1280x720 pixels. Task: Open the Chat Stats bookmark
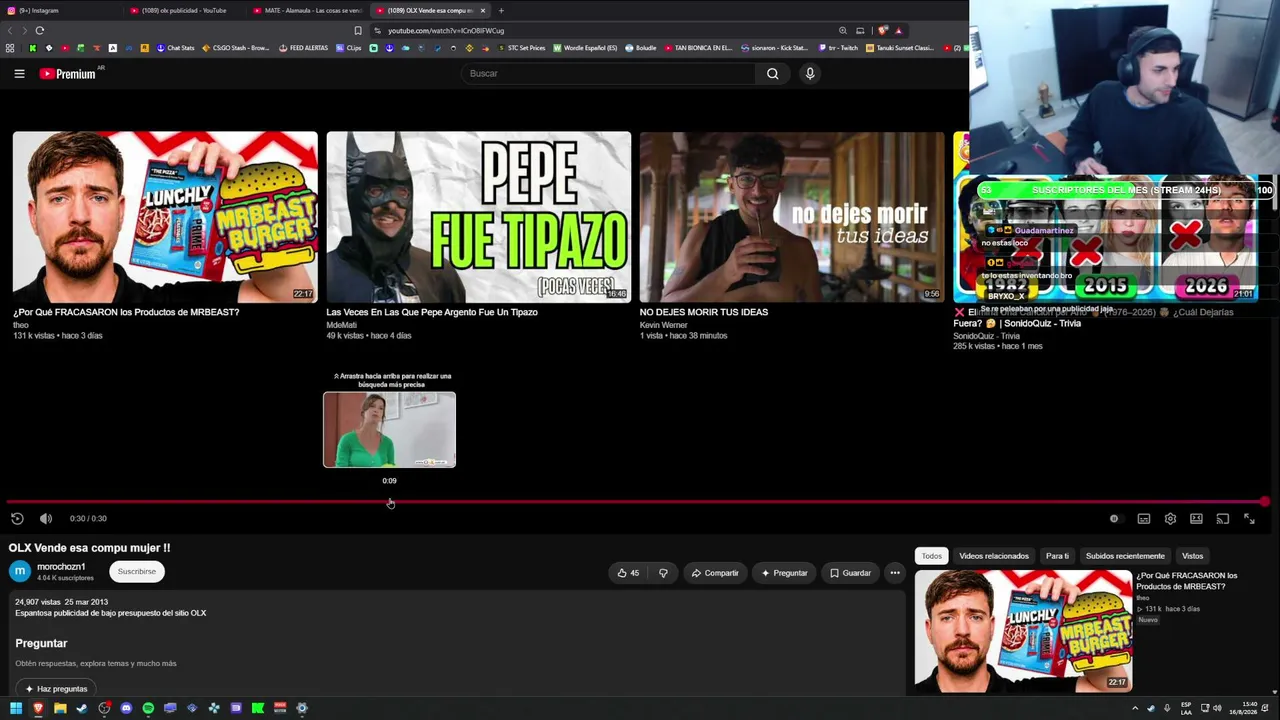175,48
